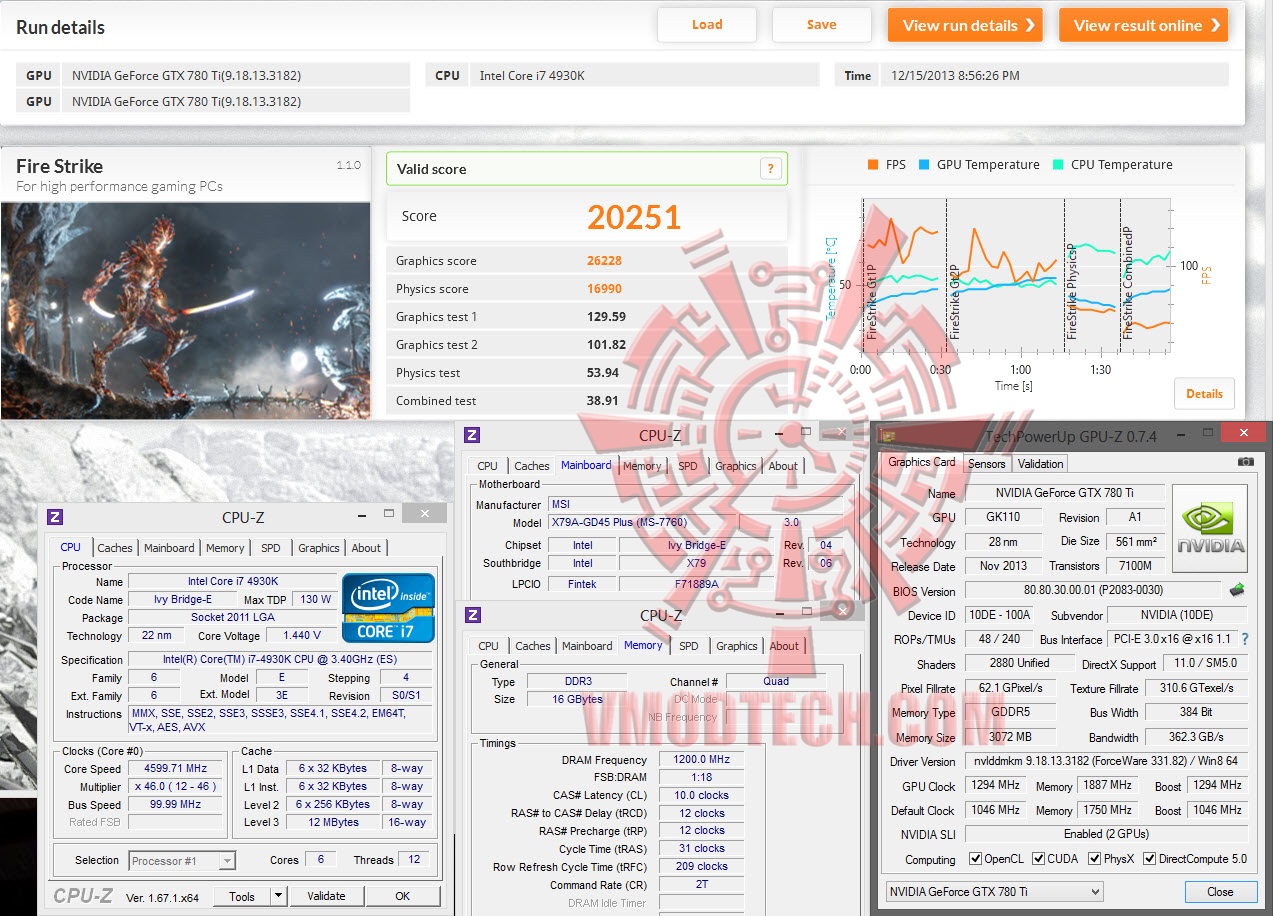The width and height of the screenshot is (1273, 916).
Task: Open Memory tab in the CPU-Z CPU window
Action: point(225,547)
